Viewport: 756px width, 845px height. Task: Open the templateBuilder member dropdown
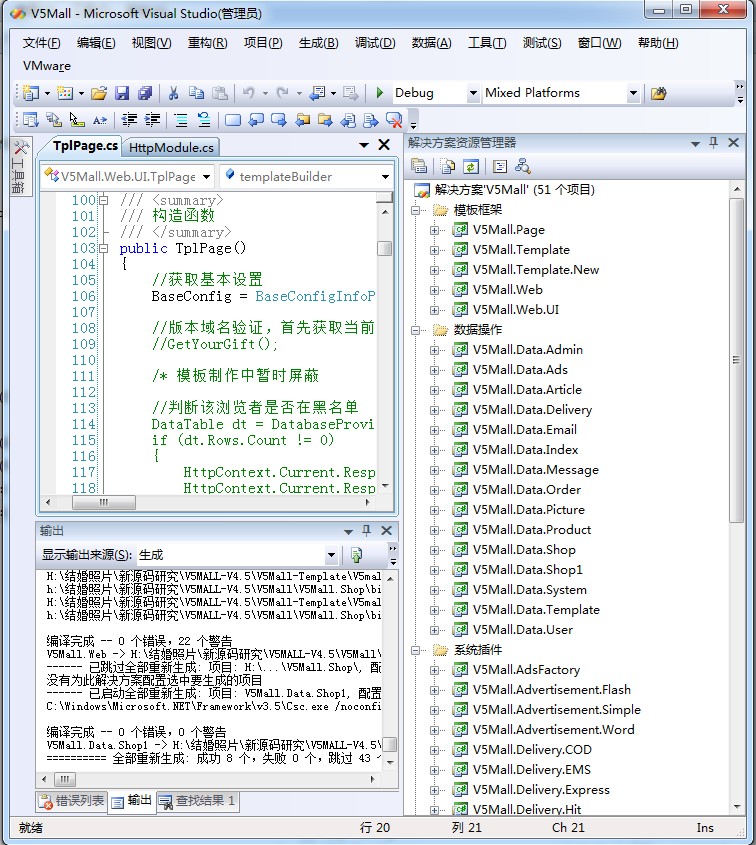[385, 177]
